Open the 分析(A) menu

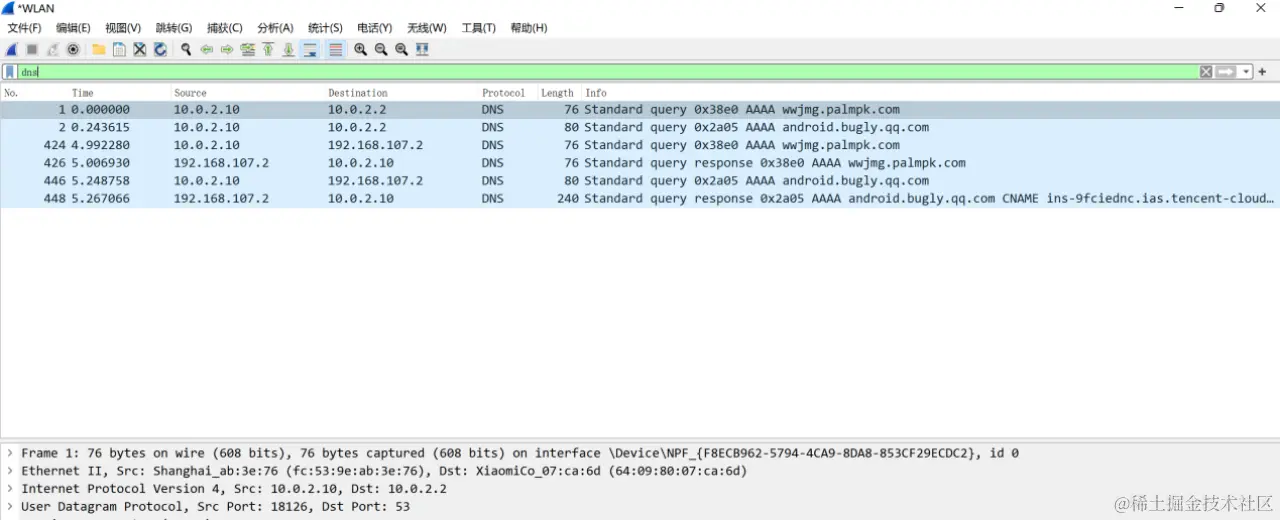(x=275, y=28)
